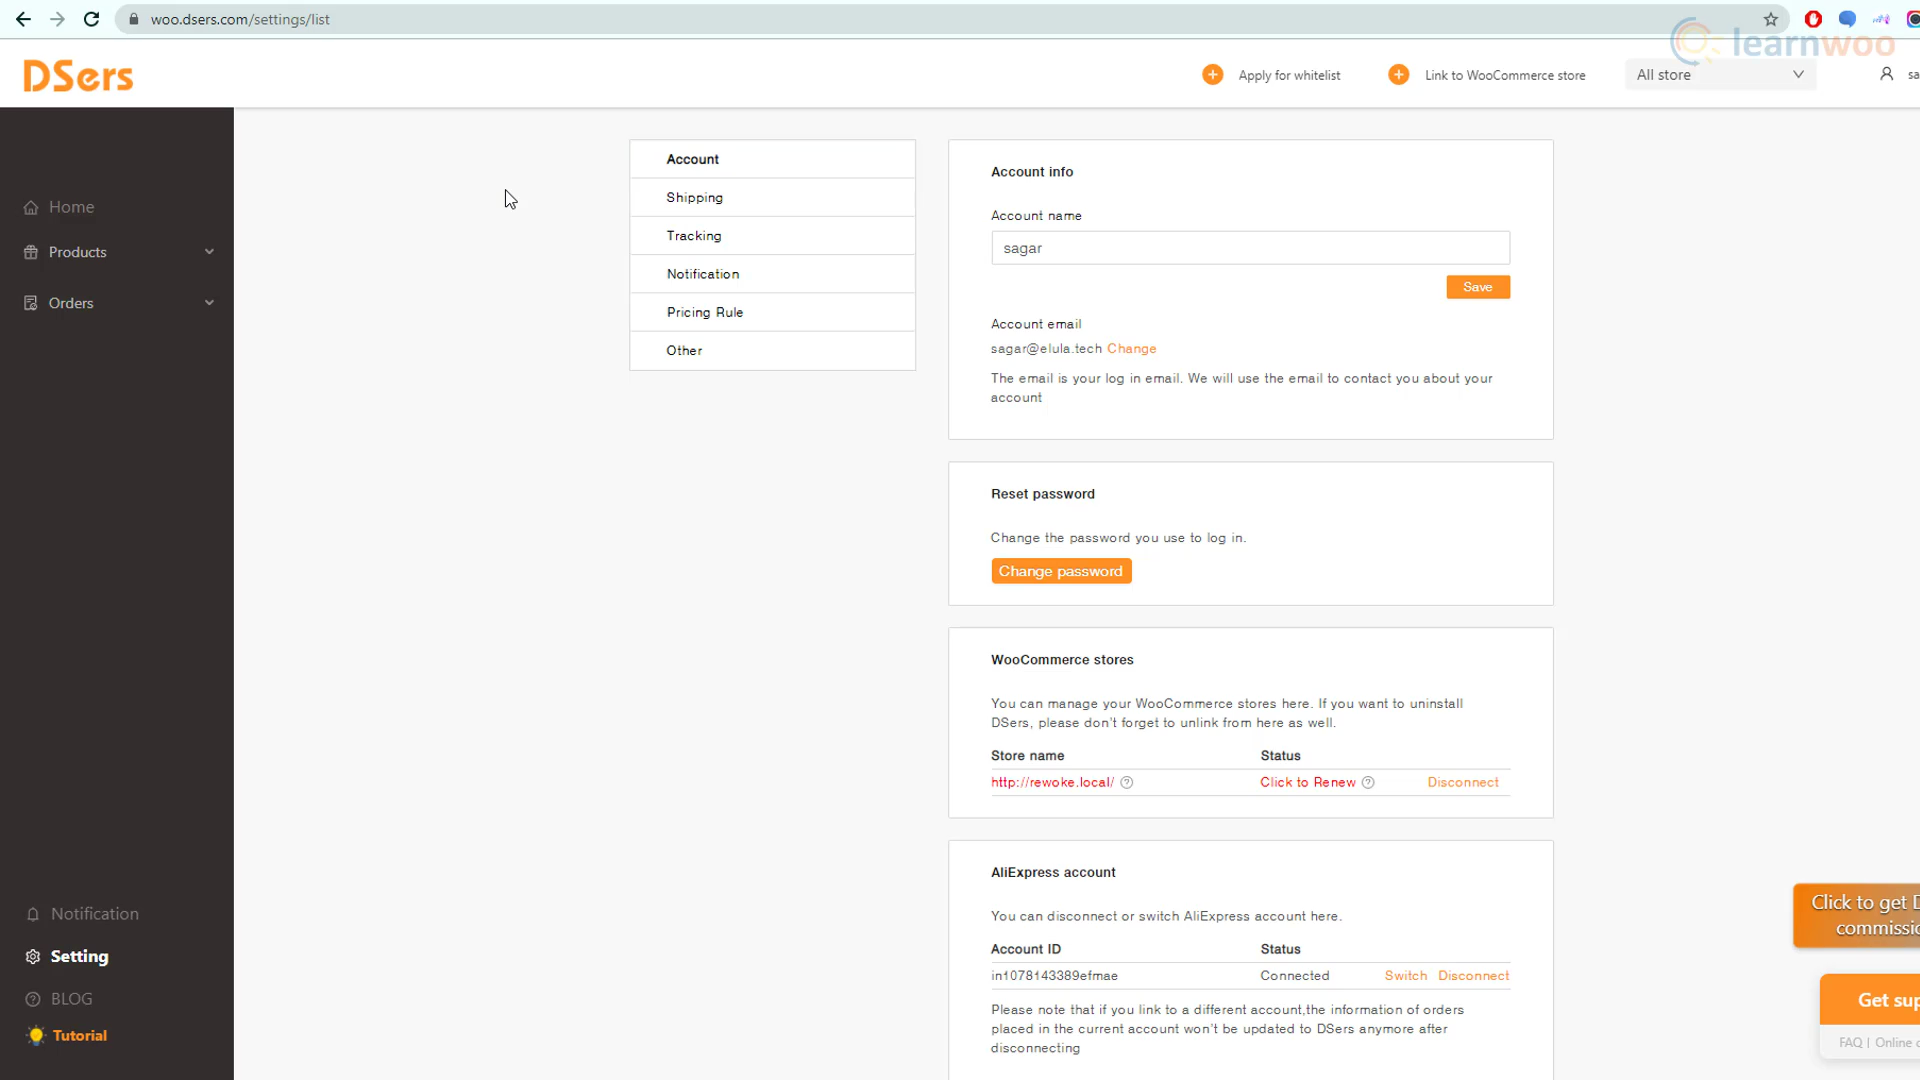This screenshot has width=1920, height=1080.
Task: Click Apply for whitelist link
Action: (x=1289, y=76)
